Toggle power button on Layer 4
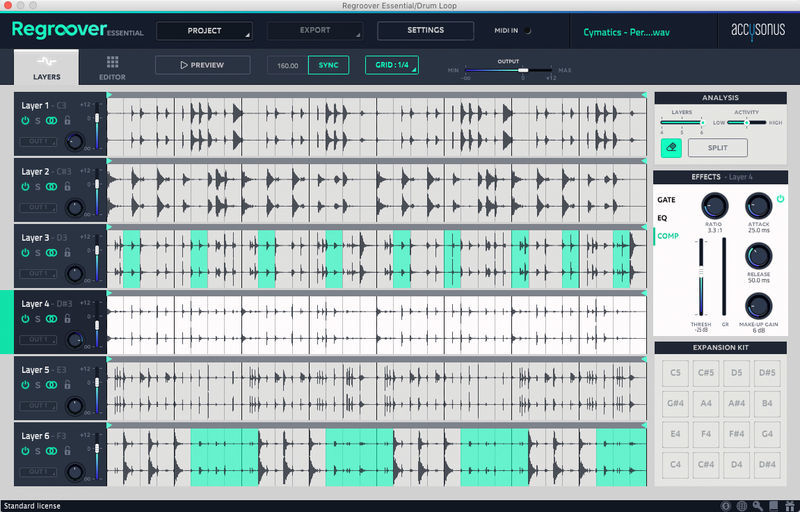Viewport: 800px width, 512px height. [25, 319]
